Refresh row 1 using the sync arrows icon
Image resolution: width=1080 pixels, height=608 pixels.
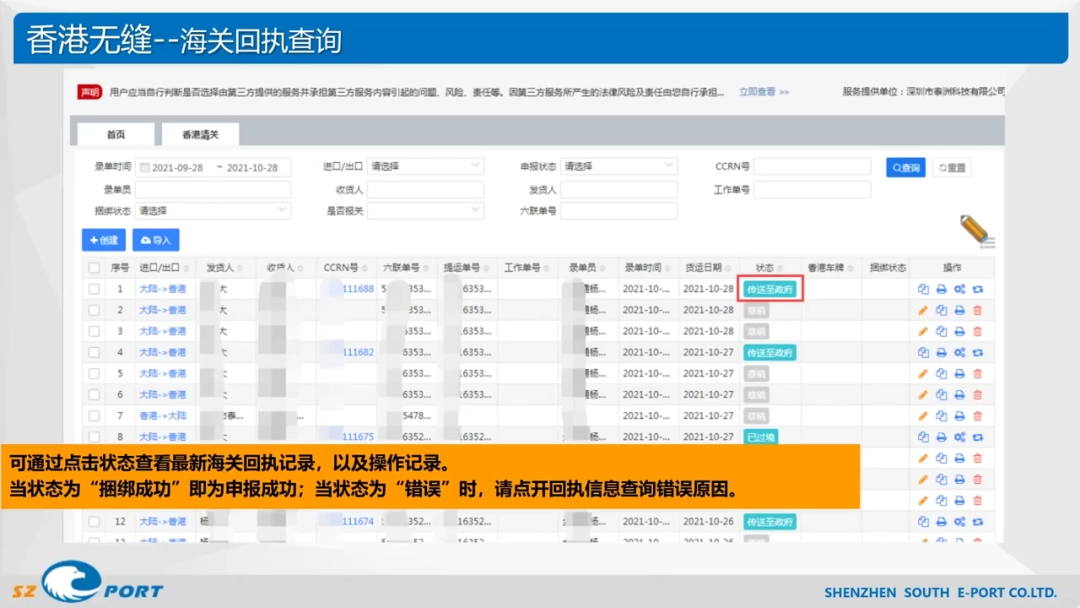click(x=977, y=288)
